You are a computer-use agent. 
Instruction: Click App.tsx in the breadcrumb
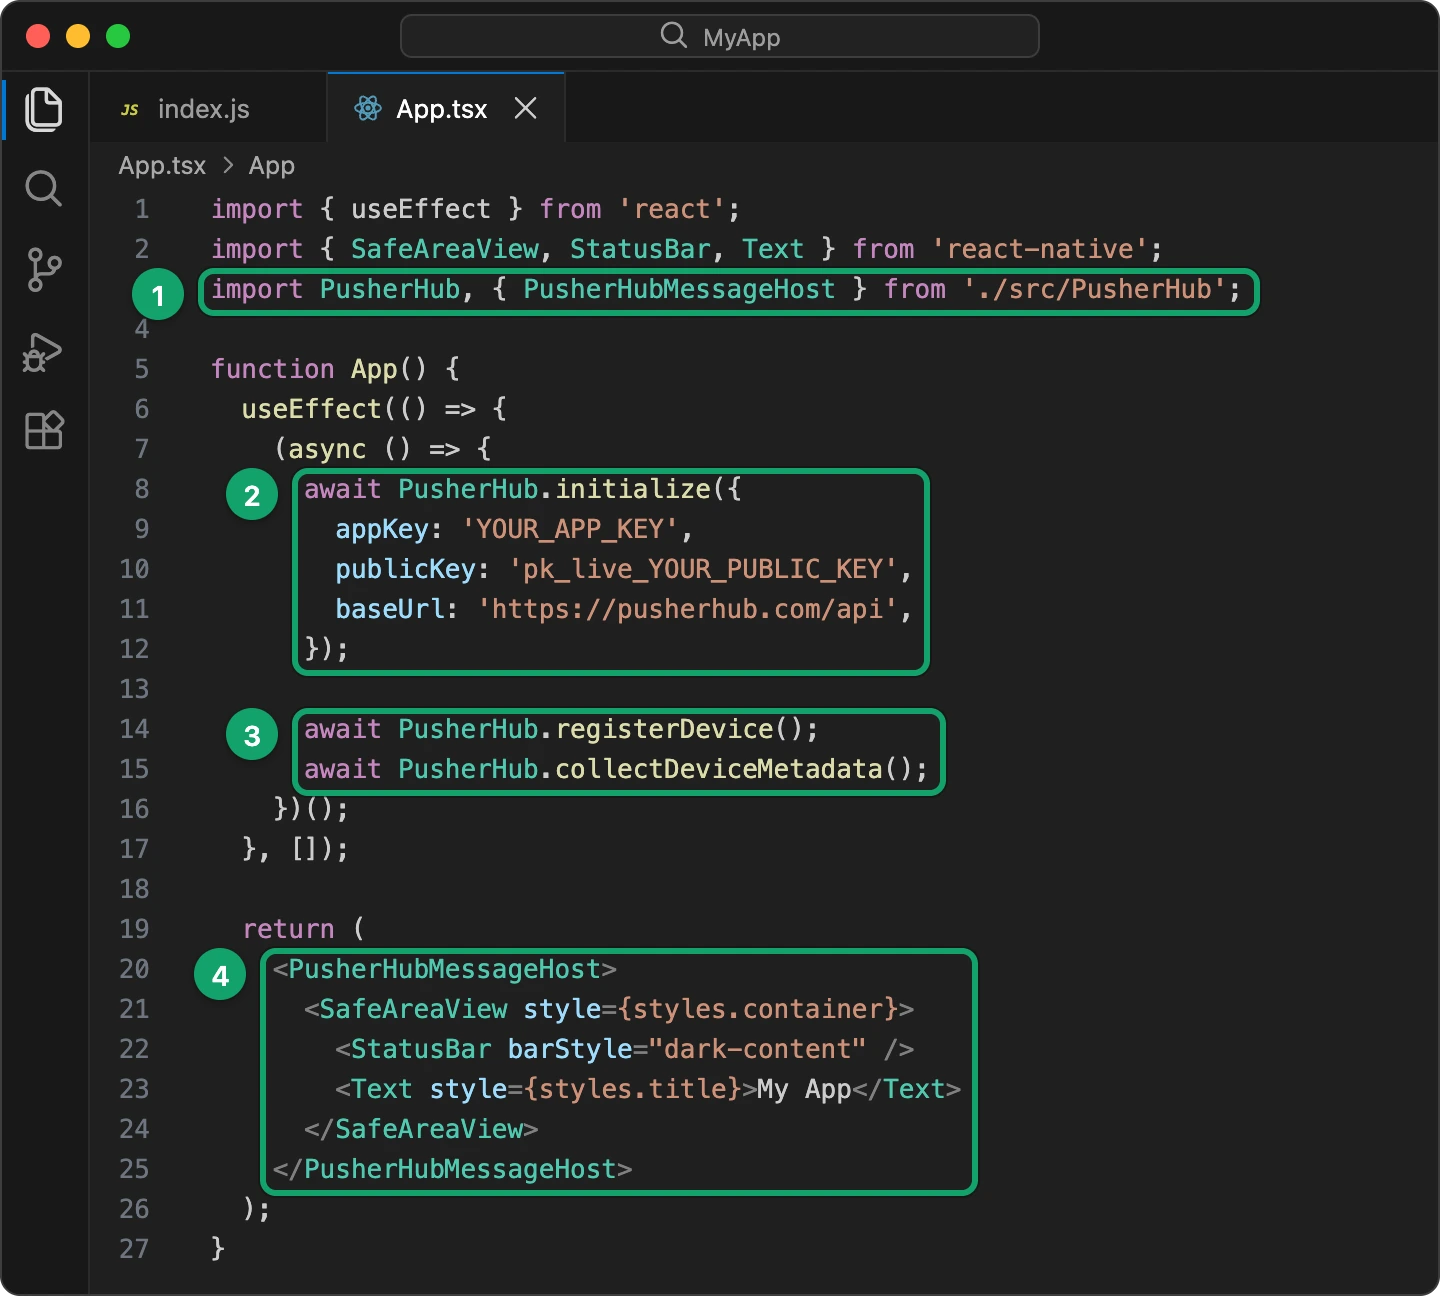pos(162,165)
